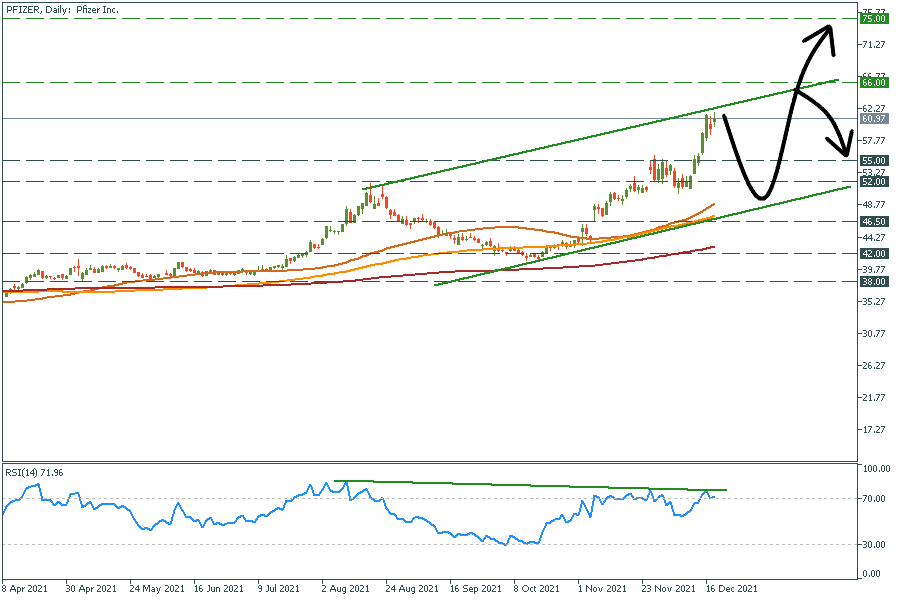This screenshot has width=900, height=600.
Task: Click the 42.00 price level label
Action: [x=874, y=254]
